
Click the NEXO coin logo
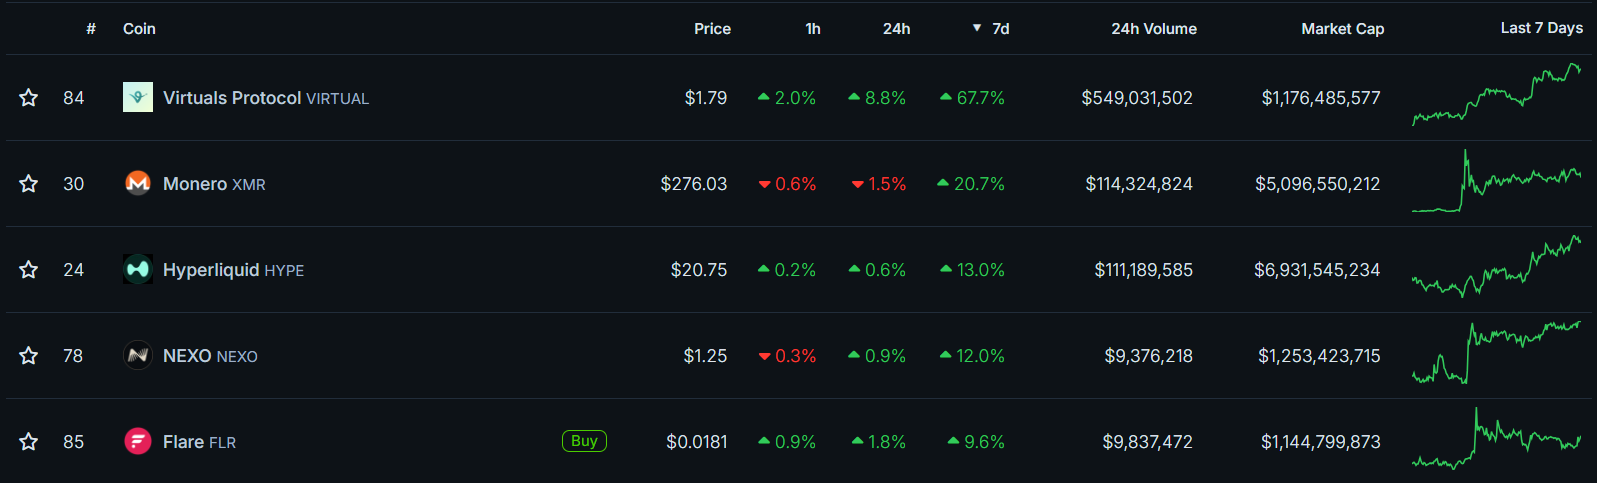click(x=138, y=355)
